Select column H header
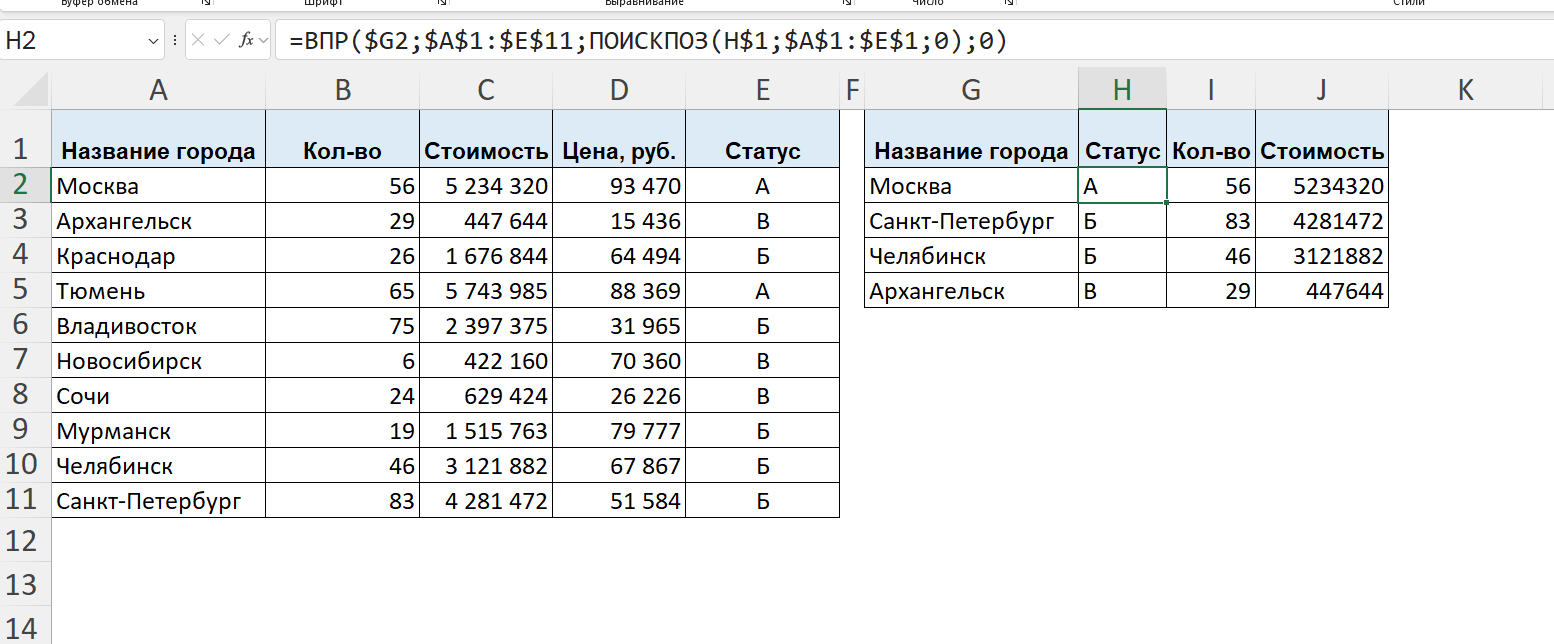The image size is (1554, 644). tap(1122, 90)
